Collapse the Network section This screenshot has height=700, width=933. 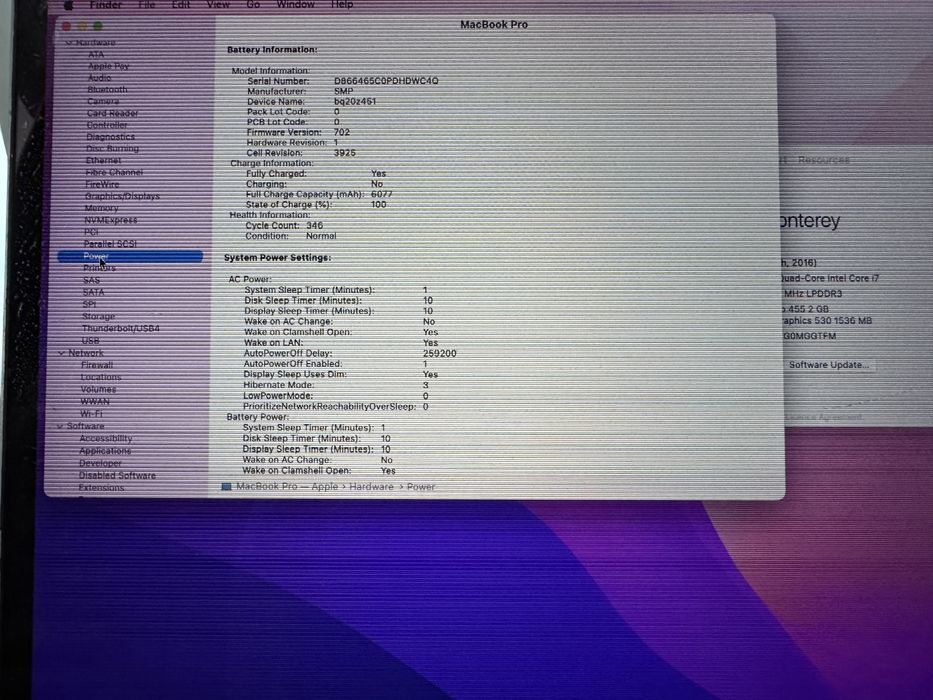(x=61, y=353)
